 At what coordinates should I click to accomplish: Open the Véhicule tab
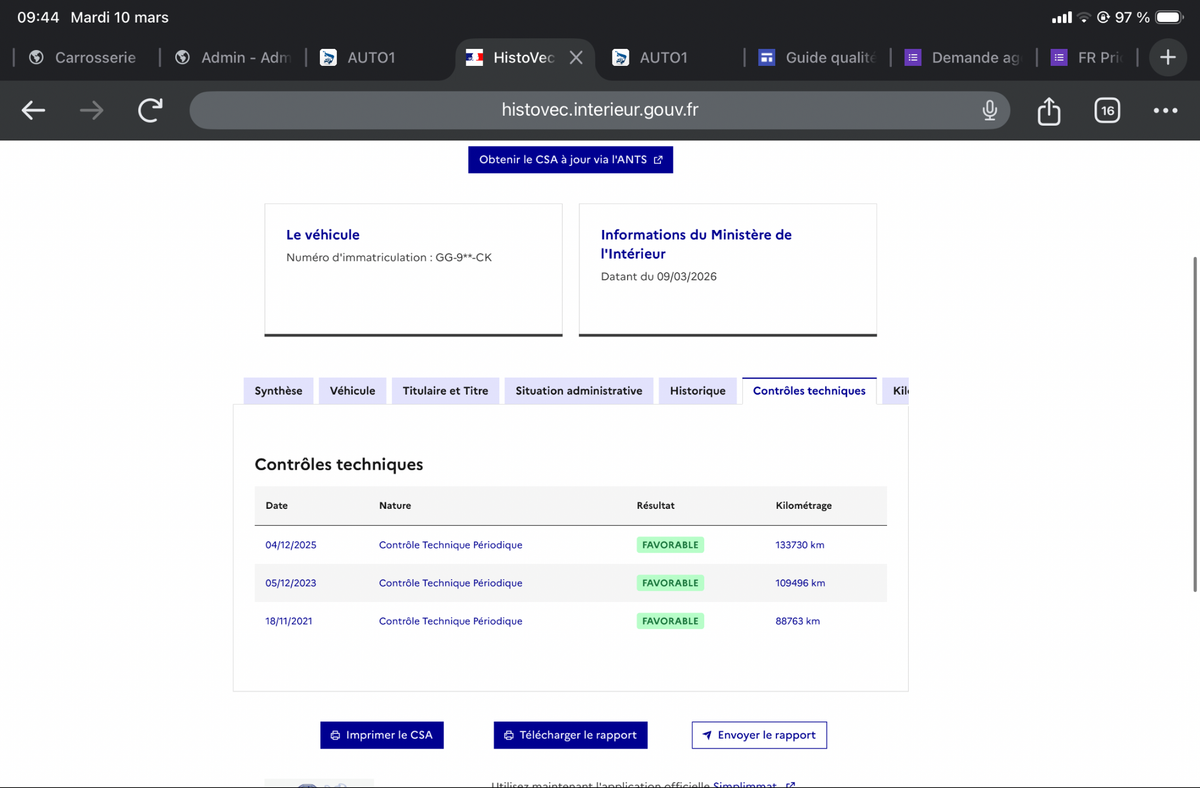coord(353,391)
